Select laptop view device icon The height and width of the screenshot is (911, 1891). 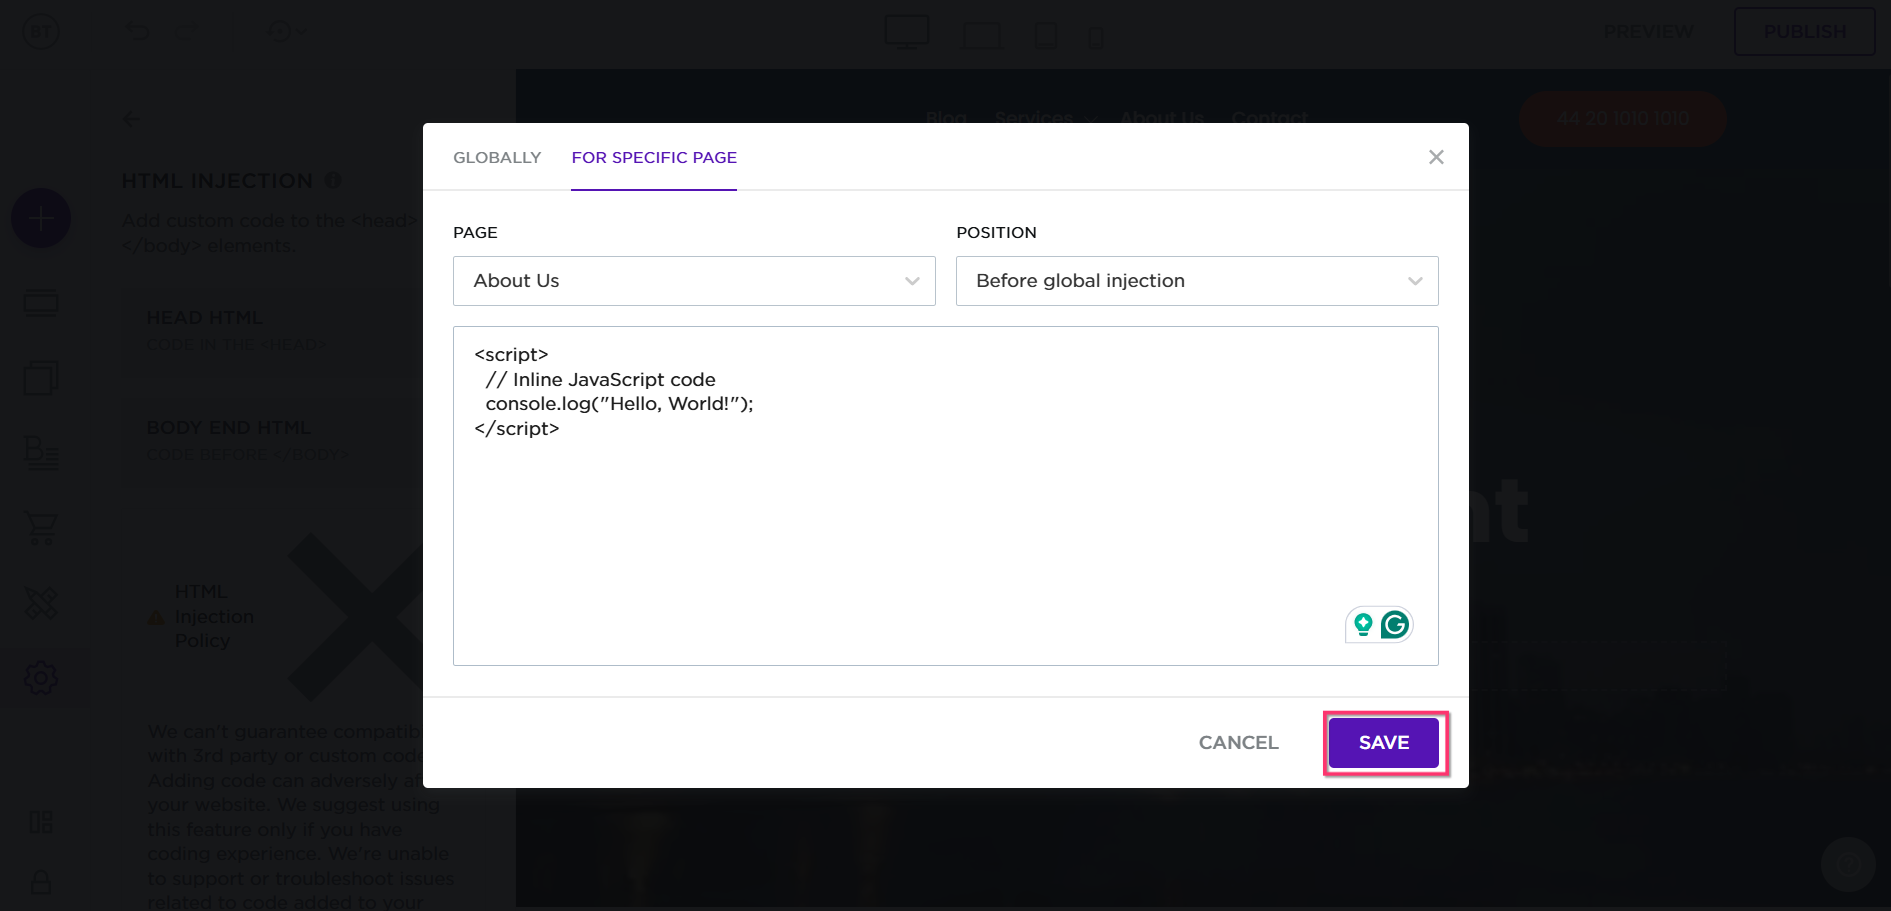tap(981, 36)
